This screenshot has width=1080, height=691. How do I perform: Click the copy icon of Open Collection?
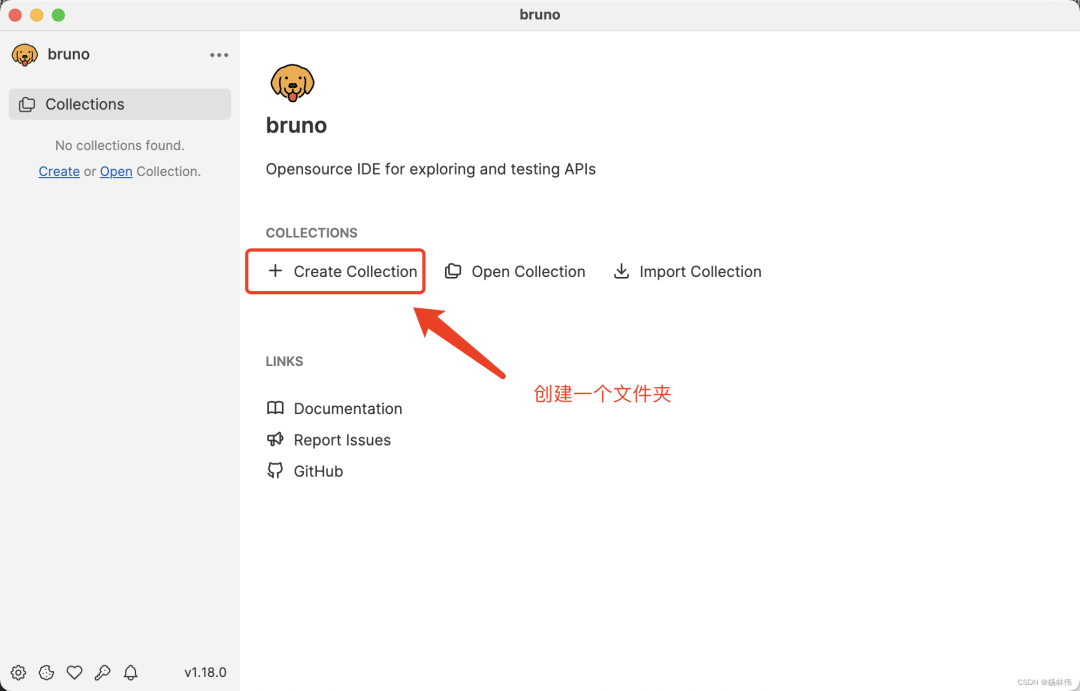(x=453, y=271)
